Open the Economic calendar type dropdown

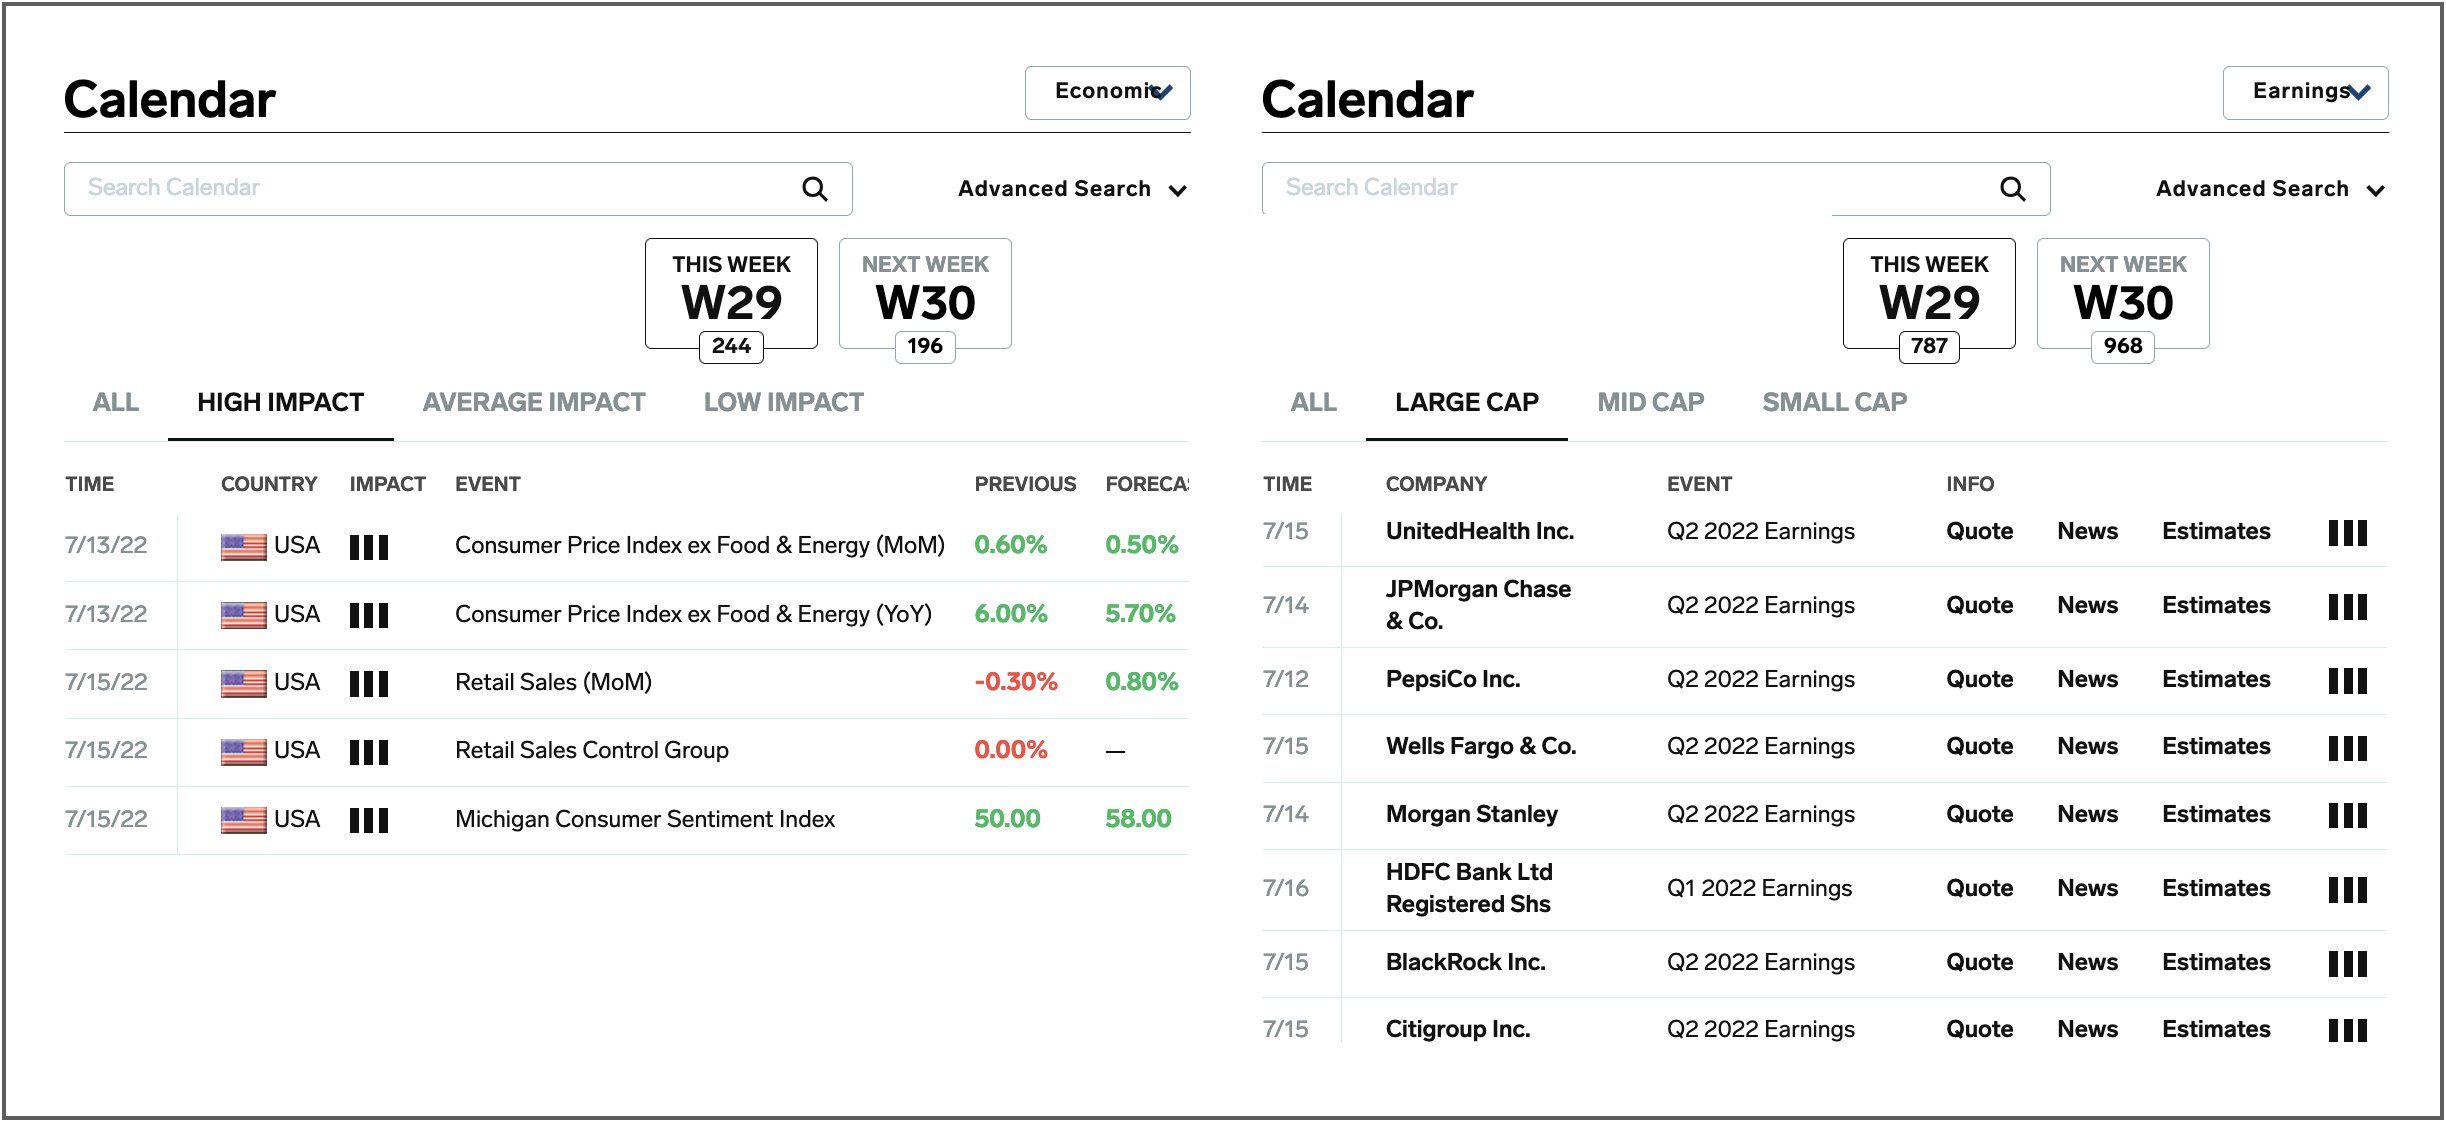[x=1107, y=92]
